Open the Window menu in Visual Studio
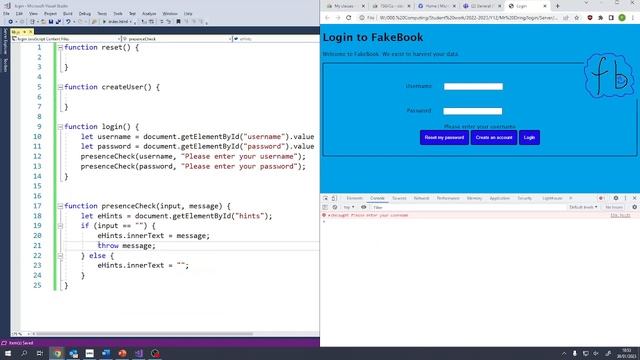Viewport: 640px width, 360px height. [170, 13]
